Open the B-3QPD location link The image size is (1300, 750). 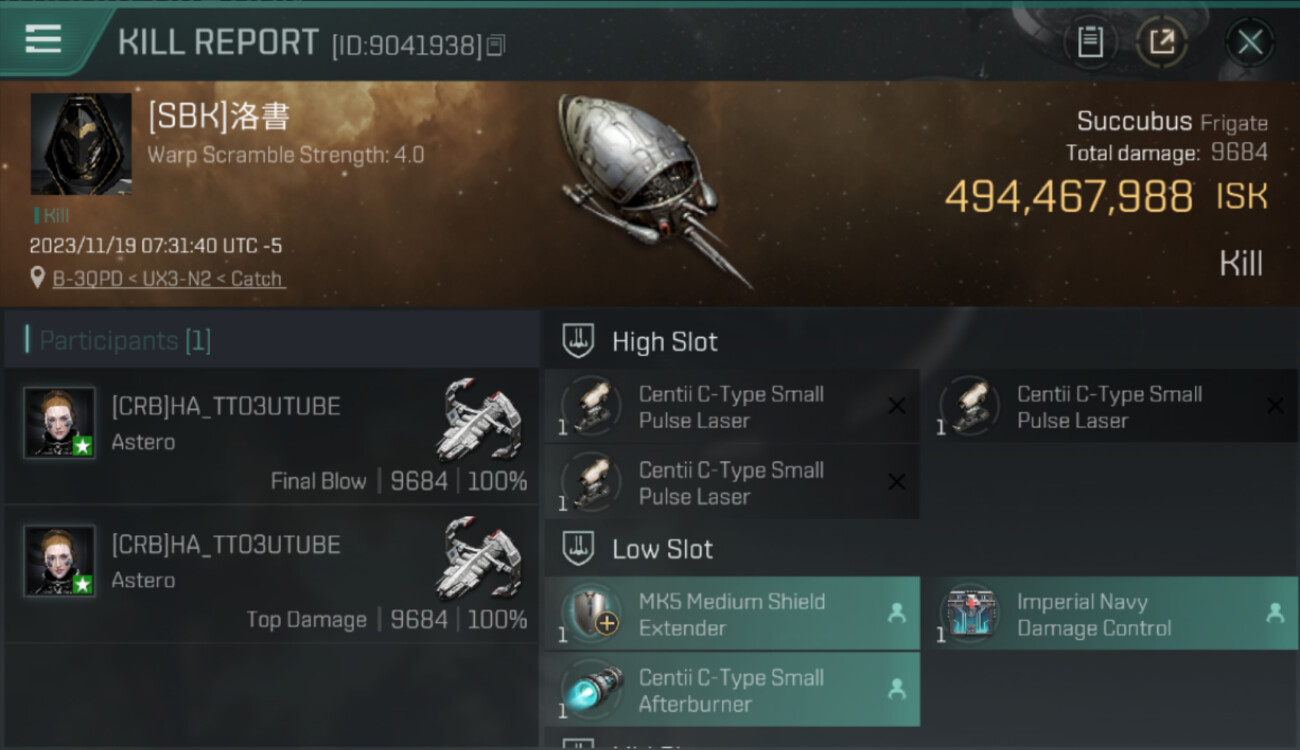click(x=169, y=279)
